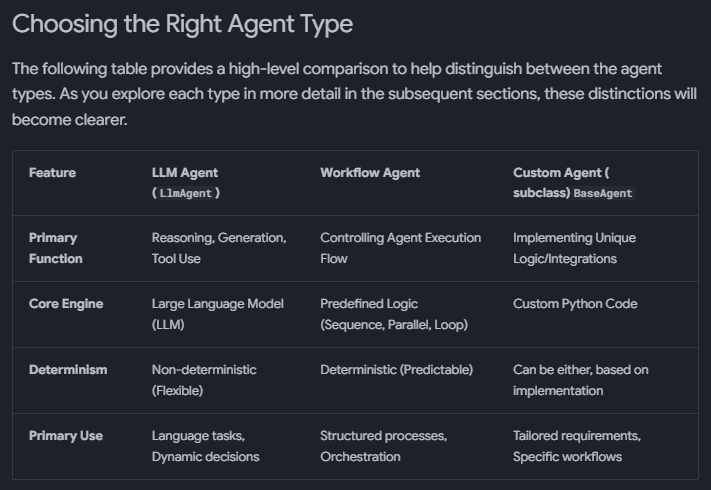Click the Feature column header
Screen dimensions: 711x490
tap(52, 173)
